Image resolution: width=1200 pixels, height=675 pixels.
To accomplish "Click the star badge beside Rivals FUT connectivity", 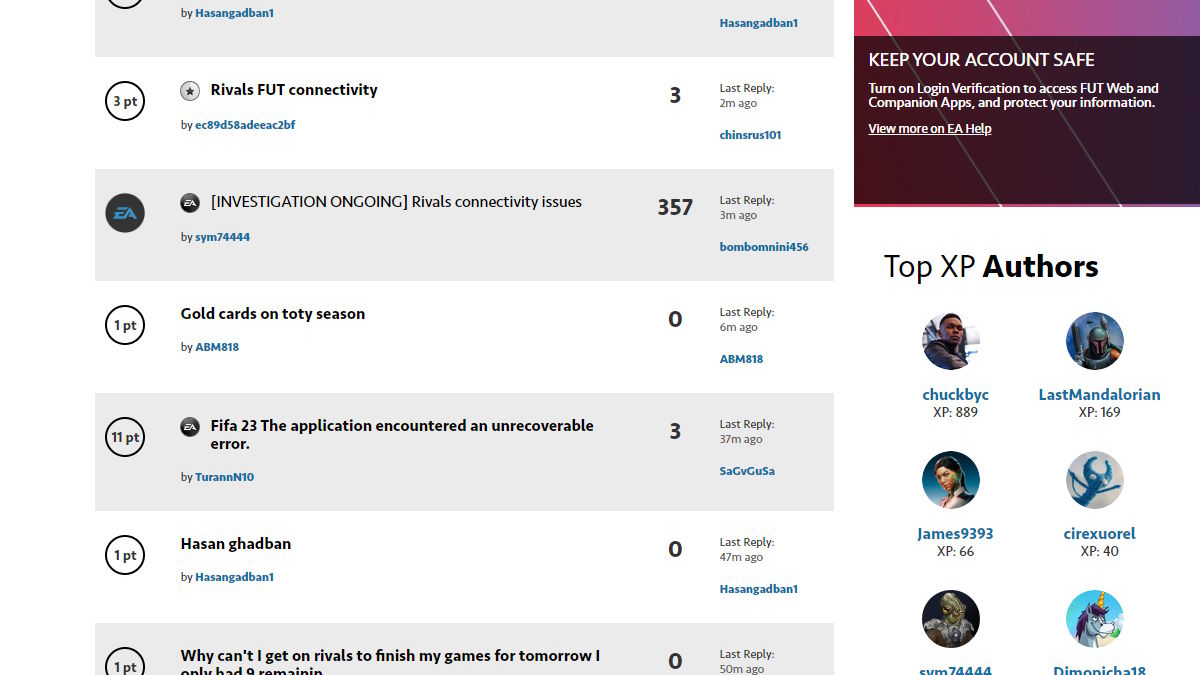I will coord(190,91).
